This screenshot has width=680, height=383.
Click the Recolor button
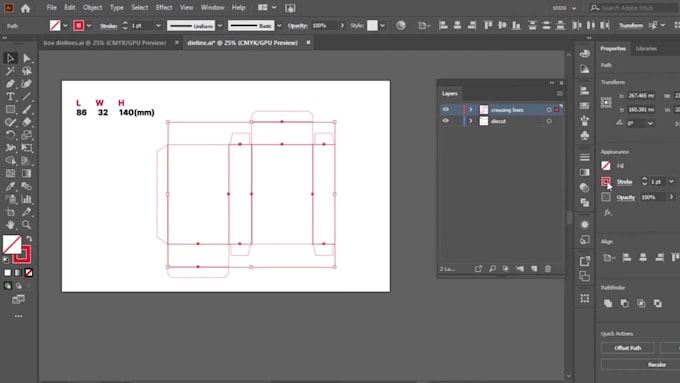(657, 365)
